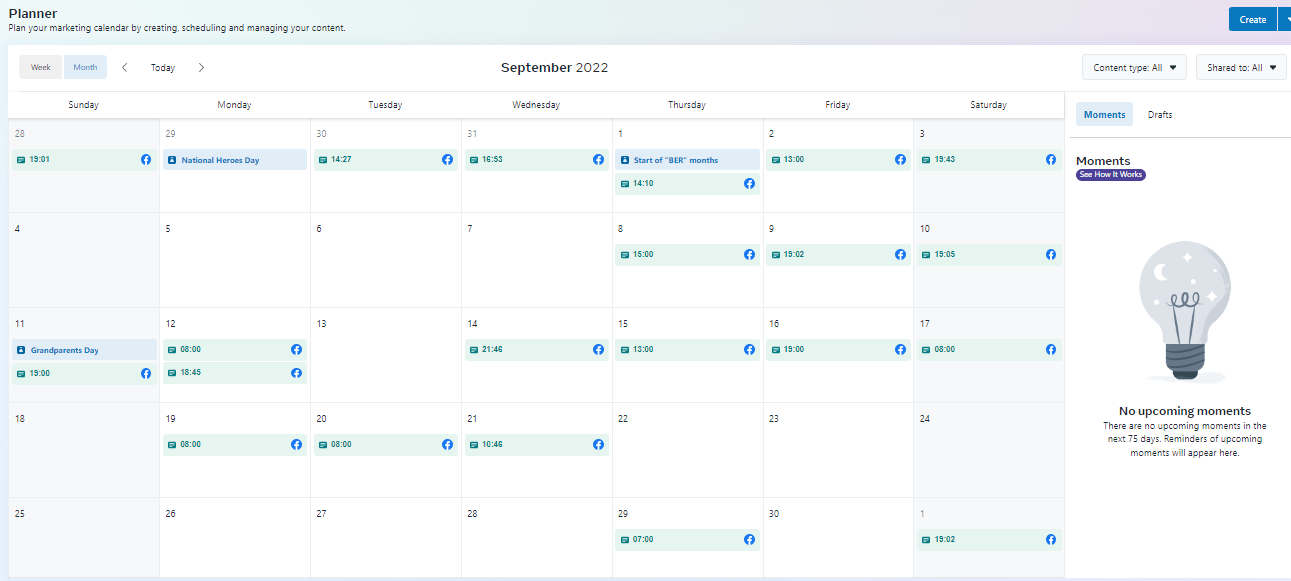Open the 15:00 scheduled post
1291x581 pixels.
687,254
